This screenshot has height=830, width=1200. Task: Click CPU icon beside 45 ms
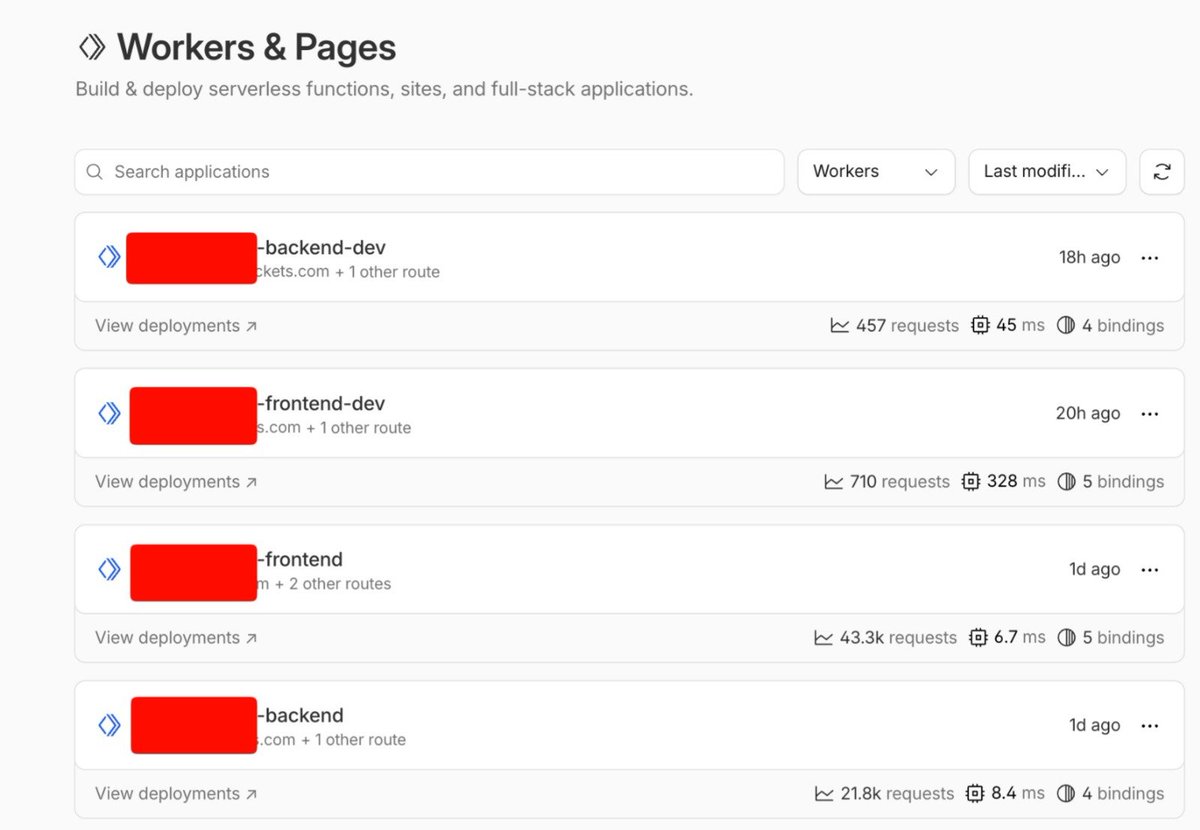[980, 325]
